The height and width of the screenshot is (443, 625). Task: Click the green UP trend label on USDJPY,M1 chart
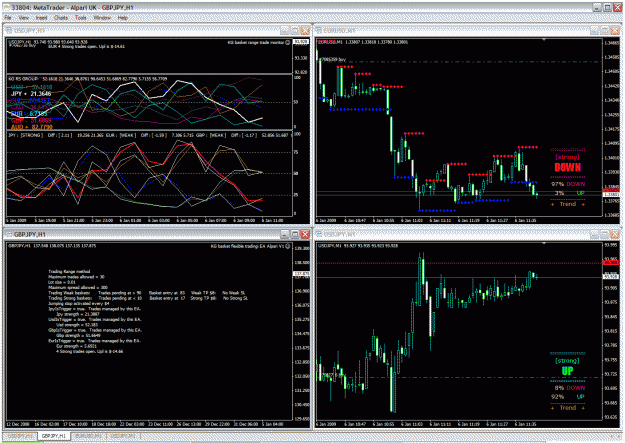coord(567,371)
